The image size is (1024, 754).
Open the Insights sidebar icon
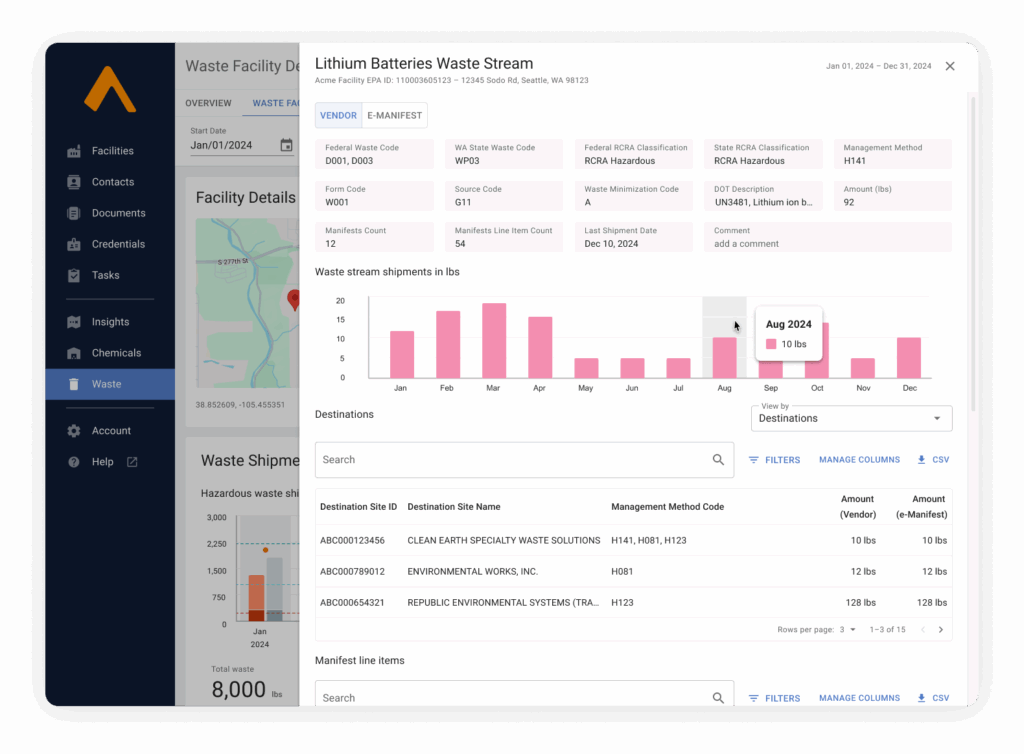coord(74,322)
